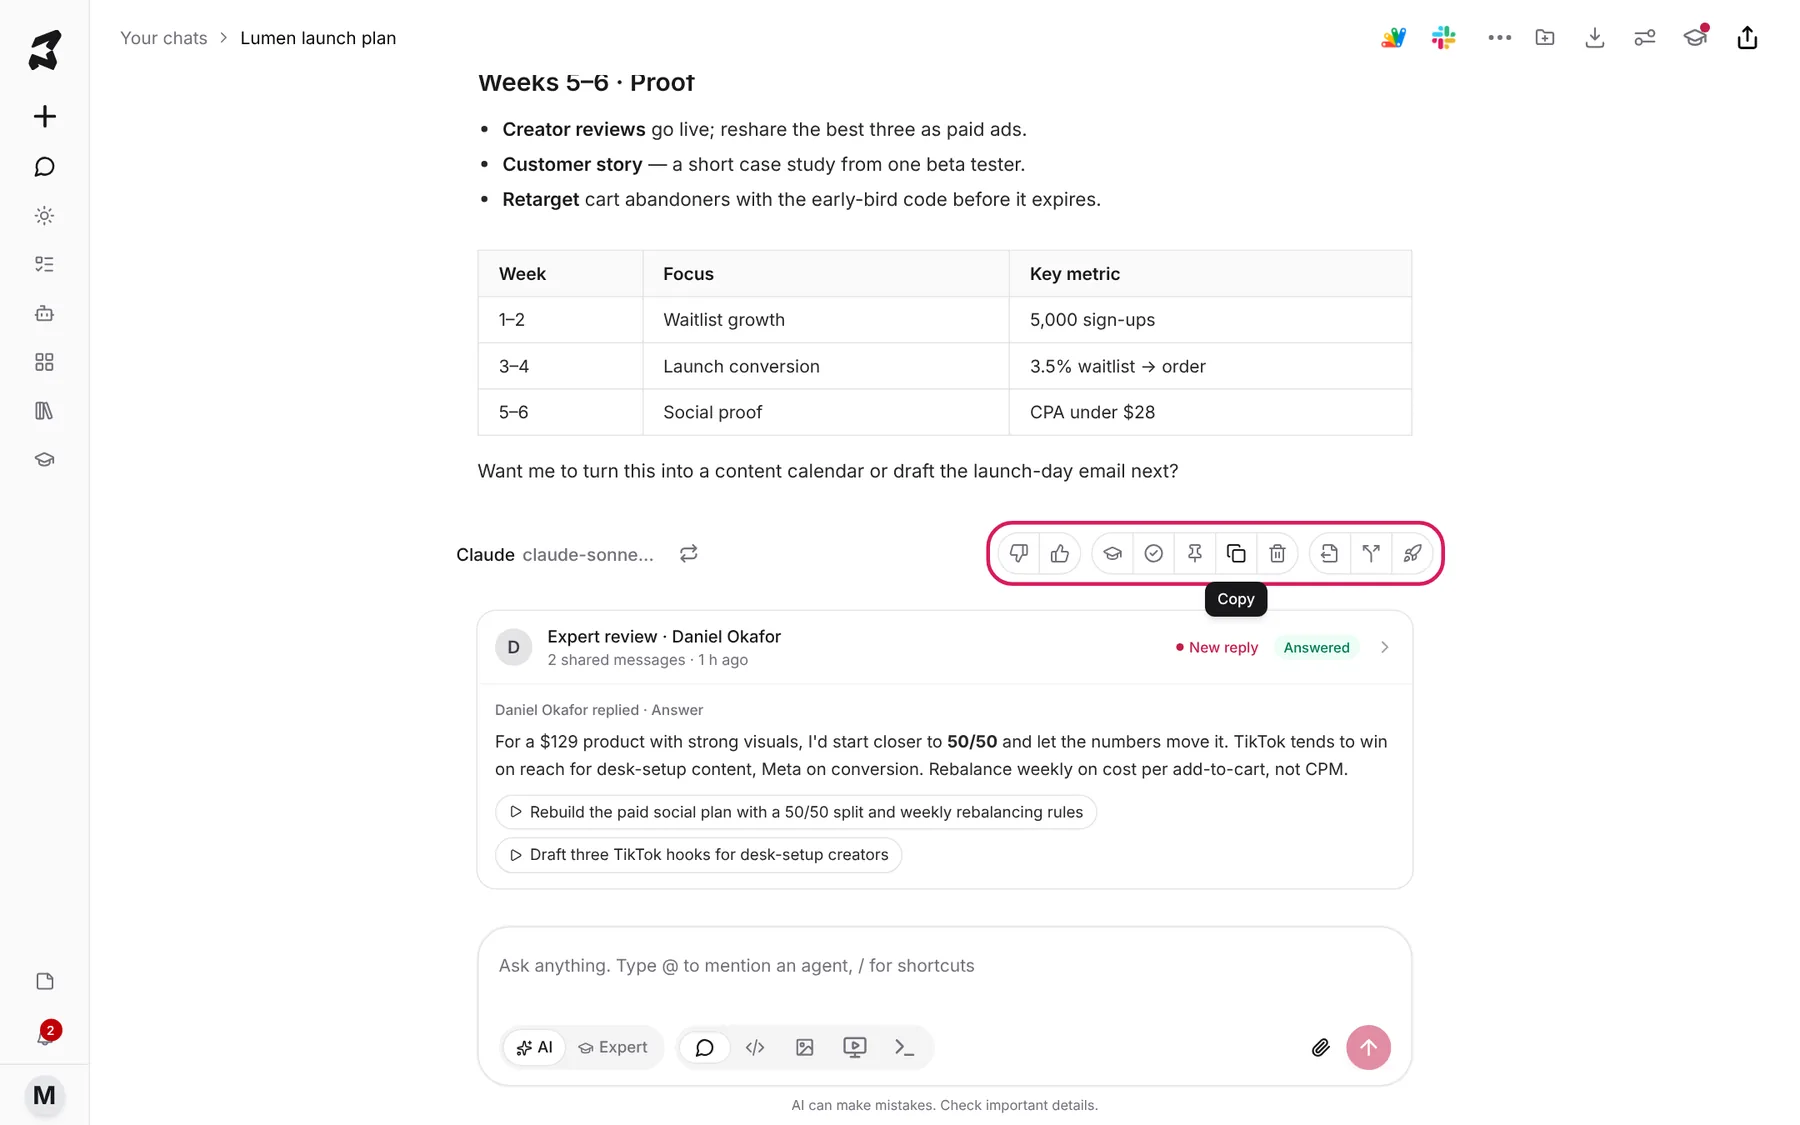Click the New reply status label
The width and height of the screenshot is (1800, 1125).
[x=1217, y=647]
